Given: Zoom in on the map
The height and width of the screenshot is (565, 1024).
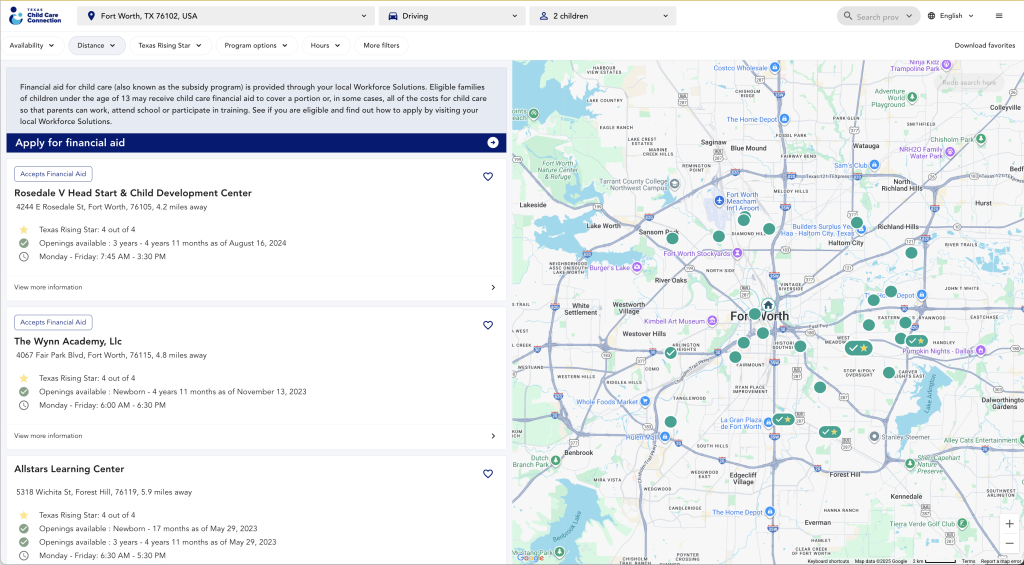Looking at the screenshot, I should pyautogui.click(x=1009, y=523).
